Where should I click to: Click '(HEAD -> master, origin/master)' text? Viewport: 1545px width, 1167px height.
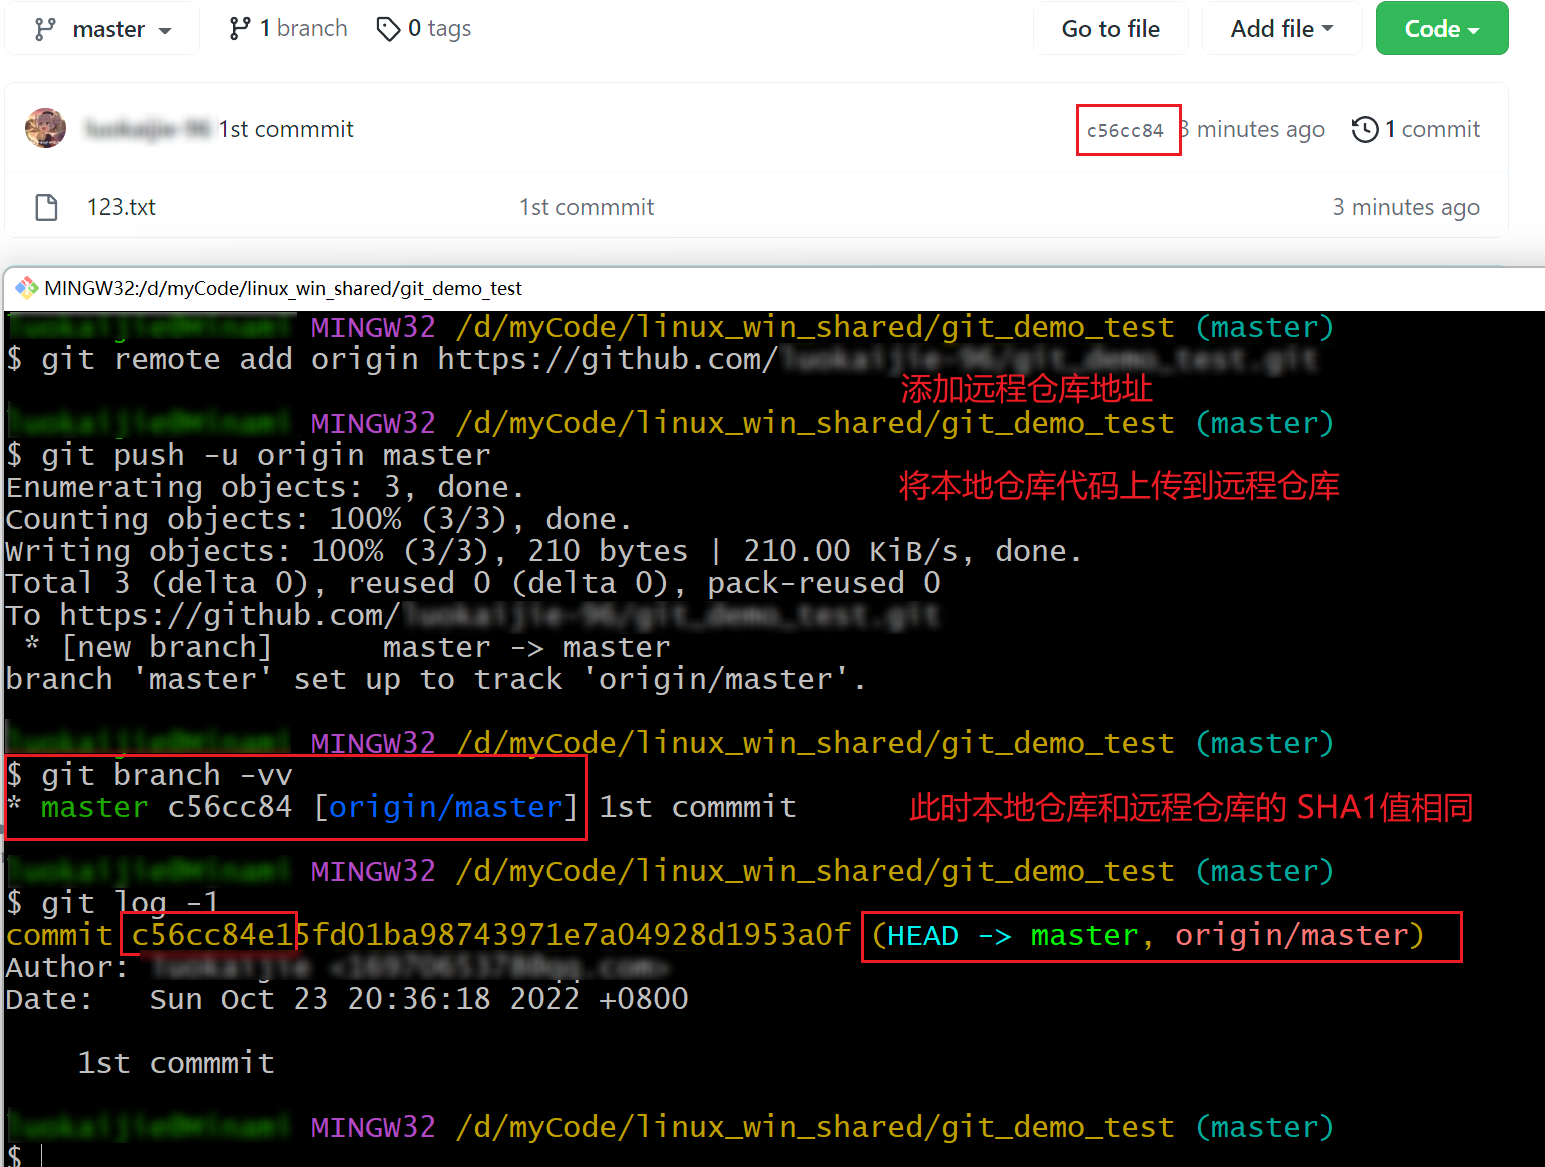[x=1147, y=935]
